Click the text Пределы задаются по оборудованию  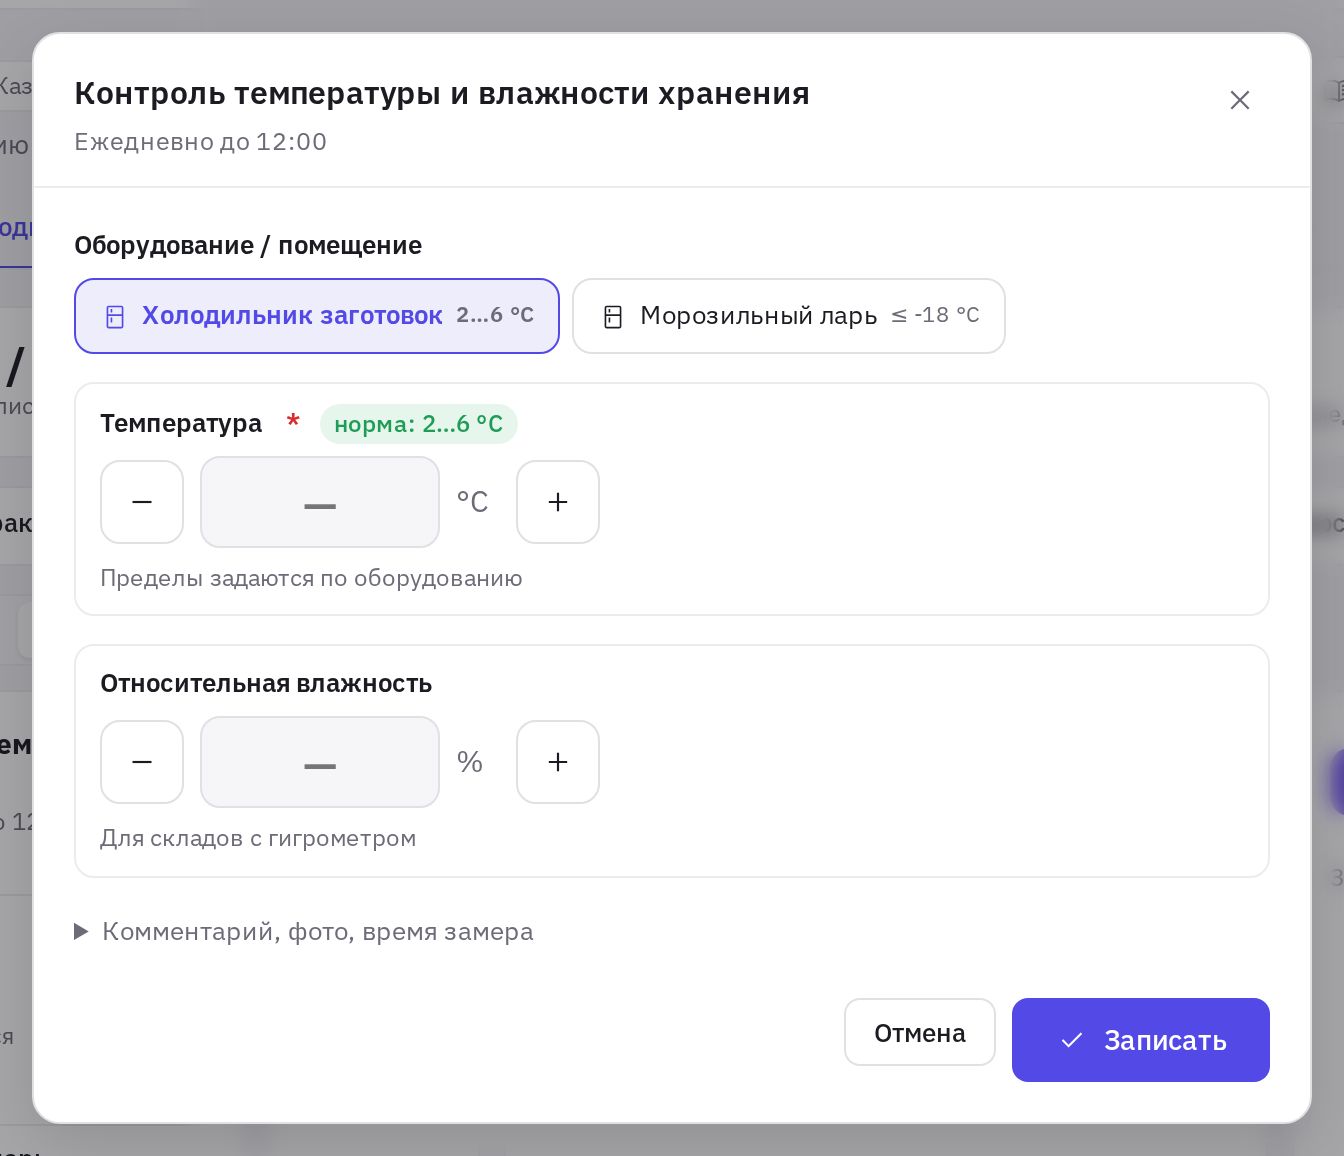pyautogui.click(x=311, y=578)
